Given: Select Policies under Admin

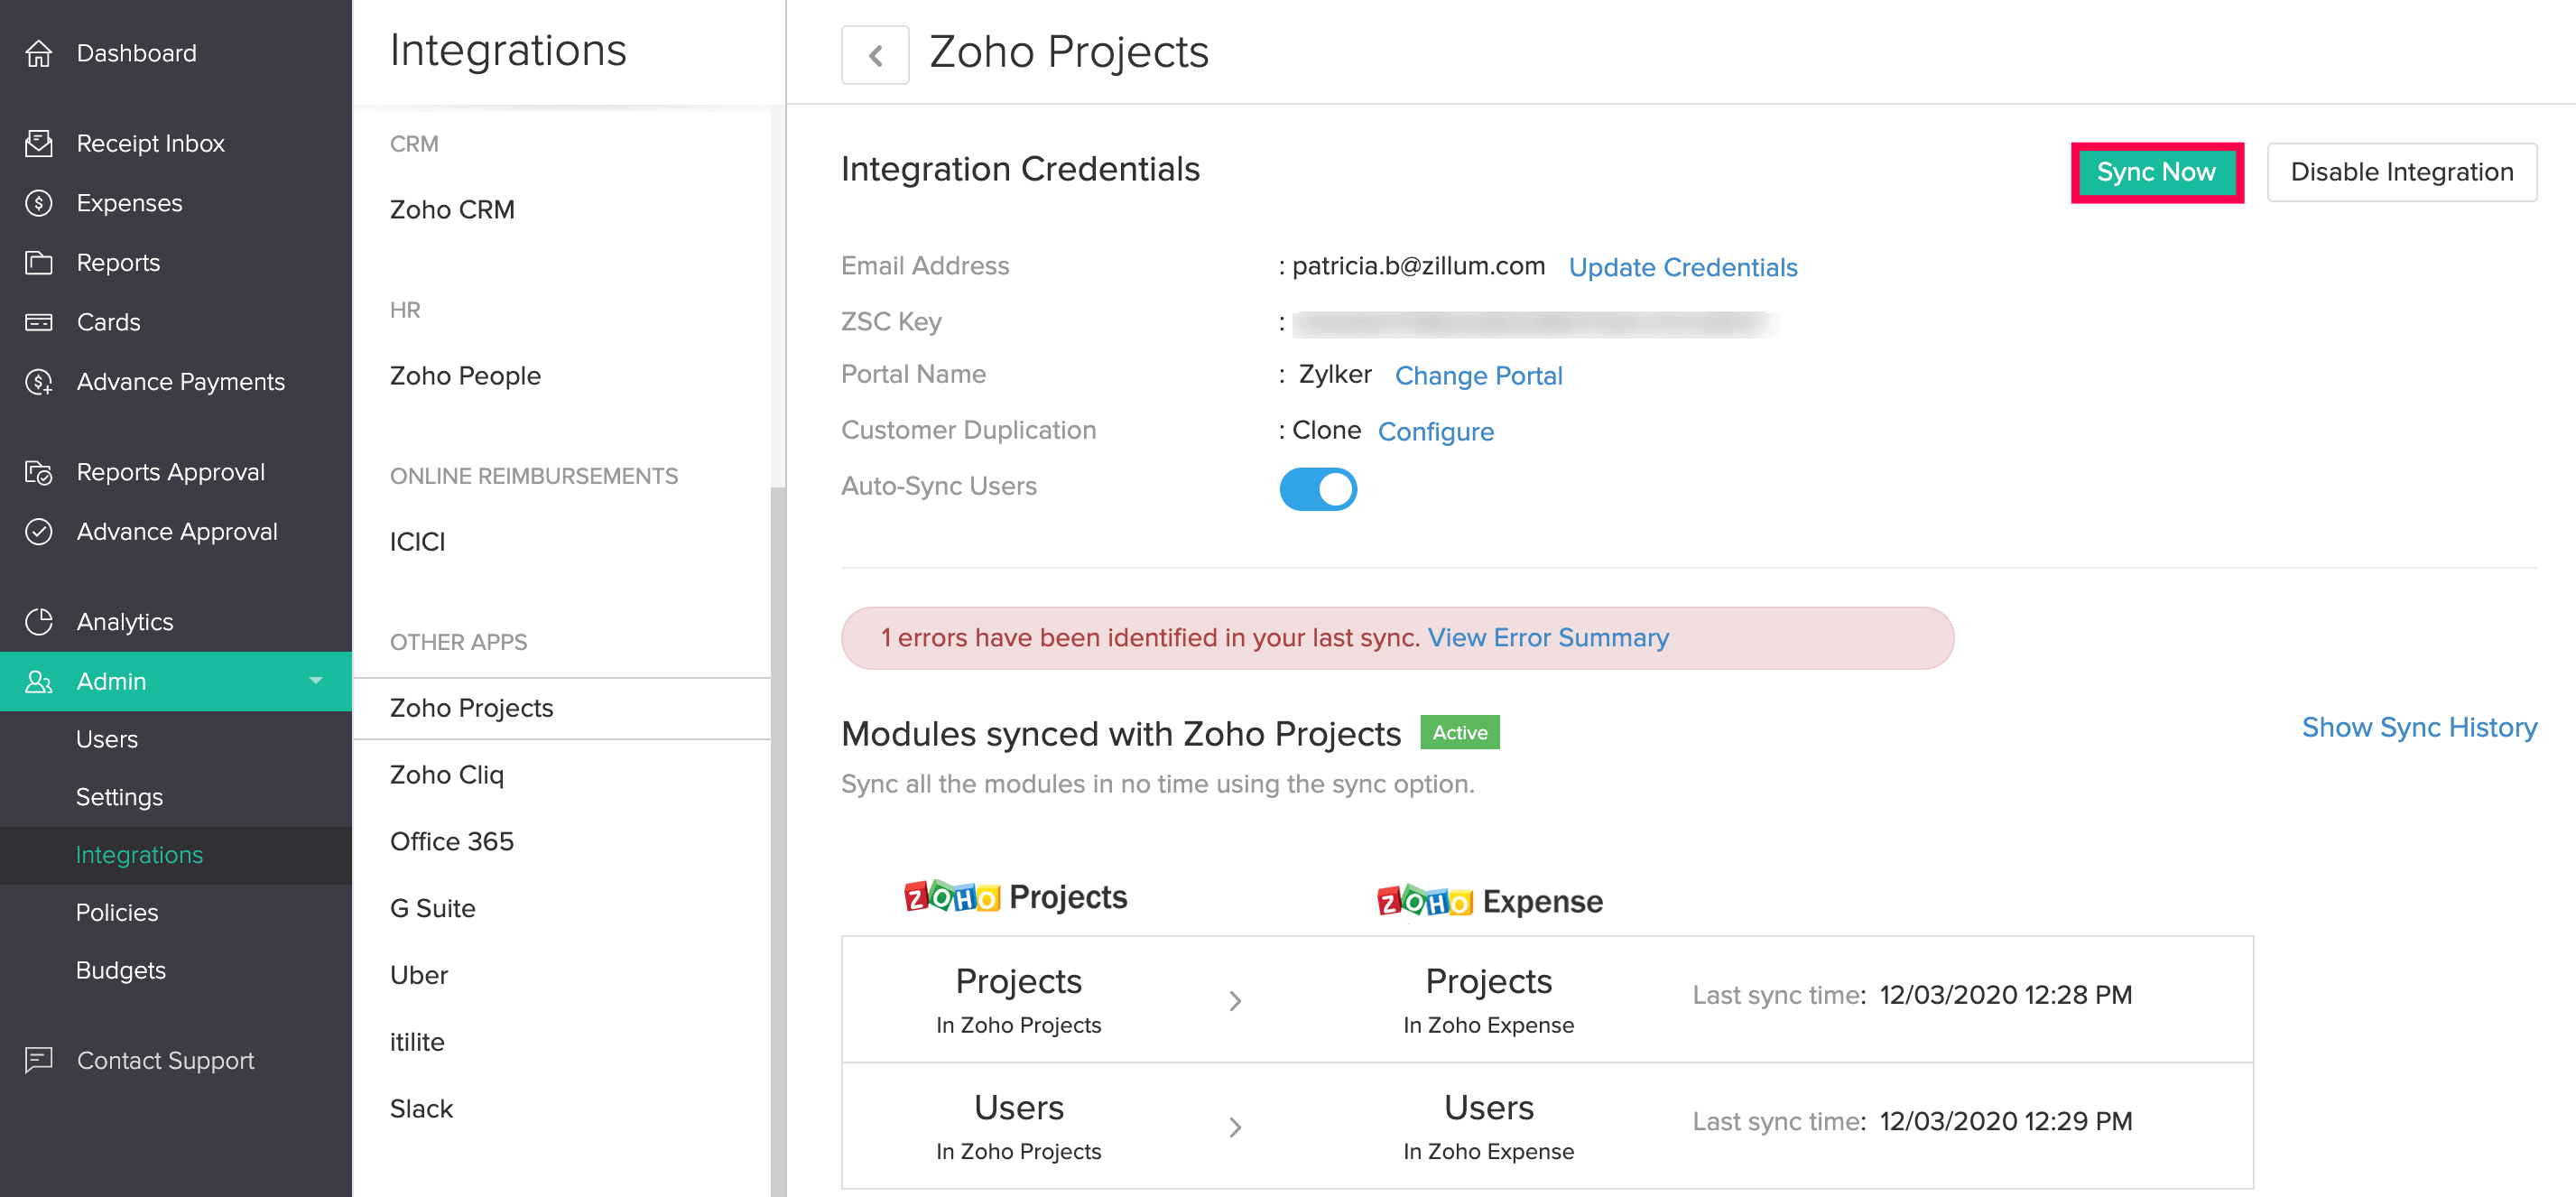Looking at the screenshot, I should pyautogui.click(x=117, y=912).
